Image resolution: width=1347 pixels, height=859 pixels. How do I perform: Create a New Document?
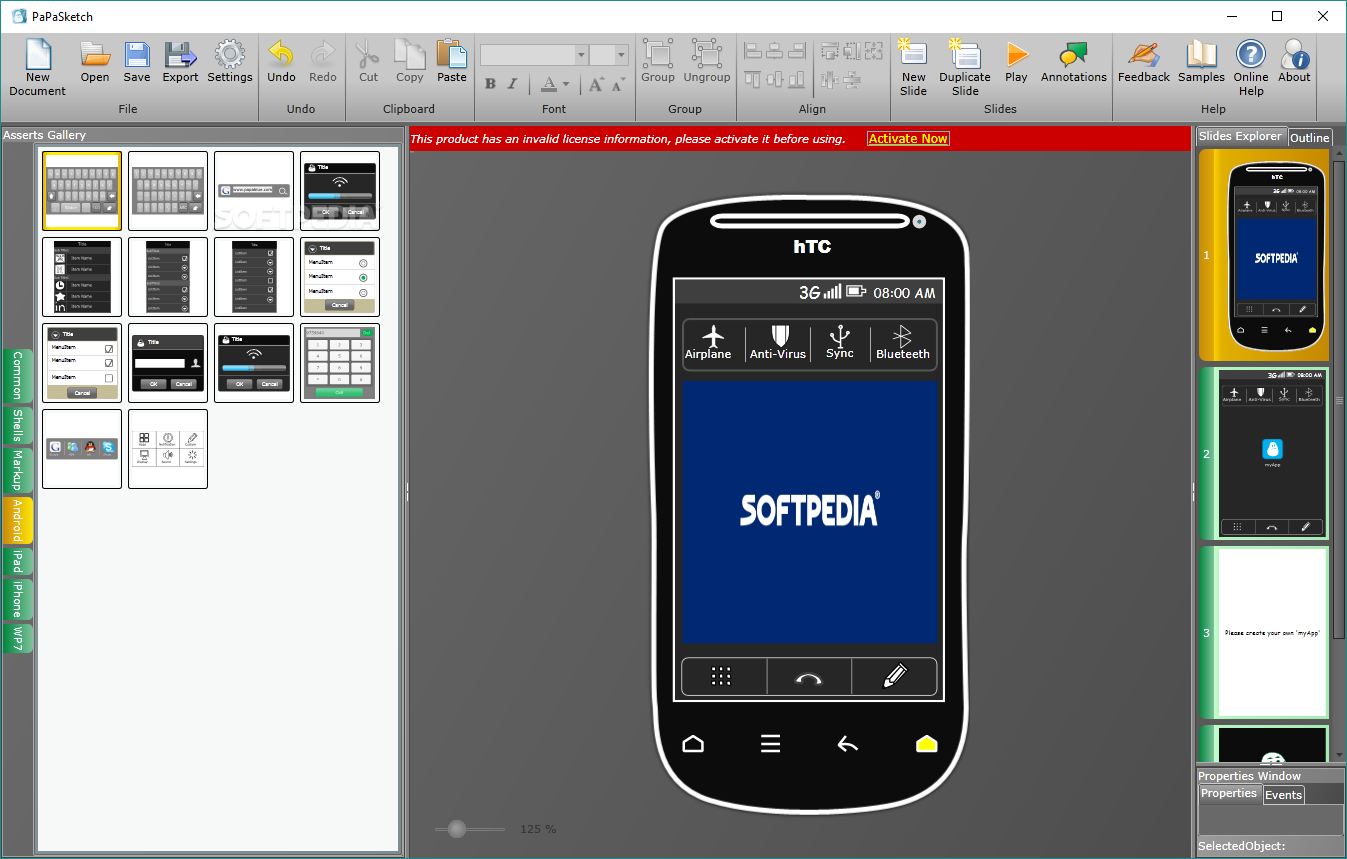click(37, 67)
